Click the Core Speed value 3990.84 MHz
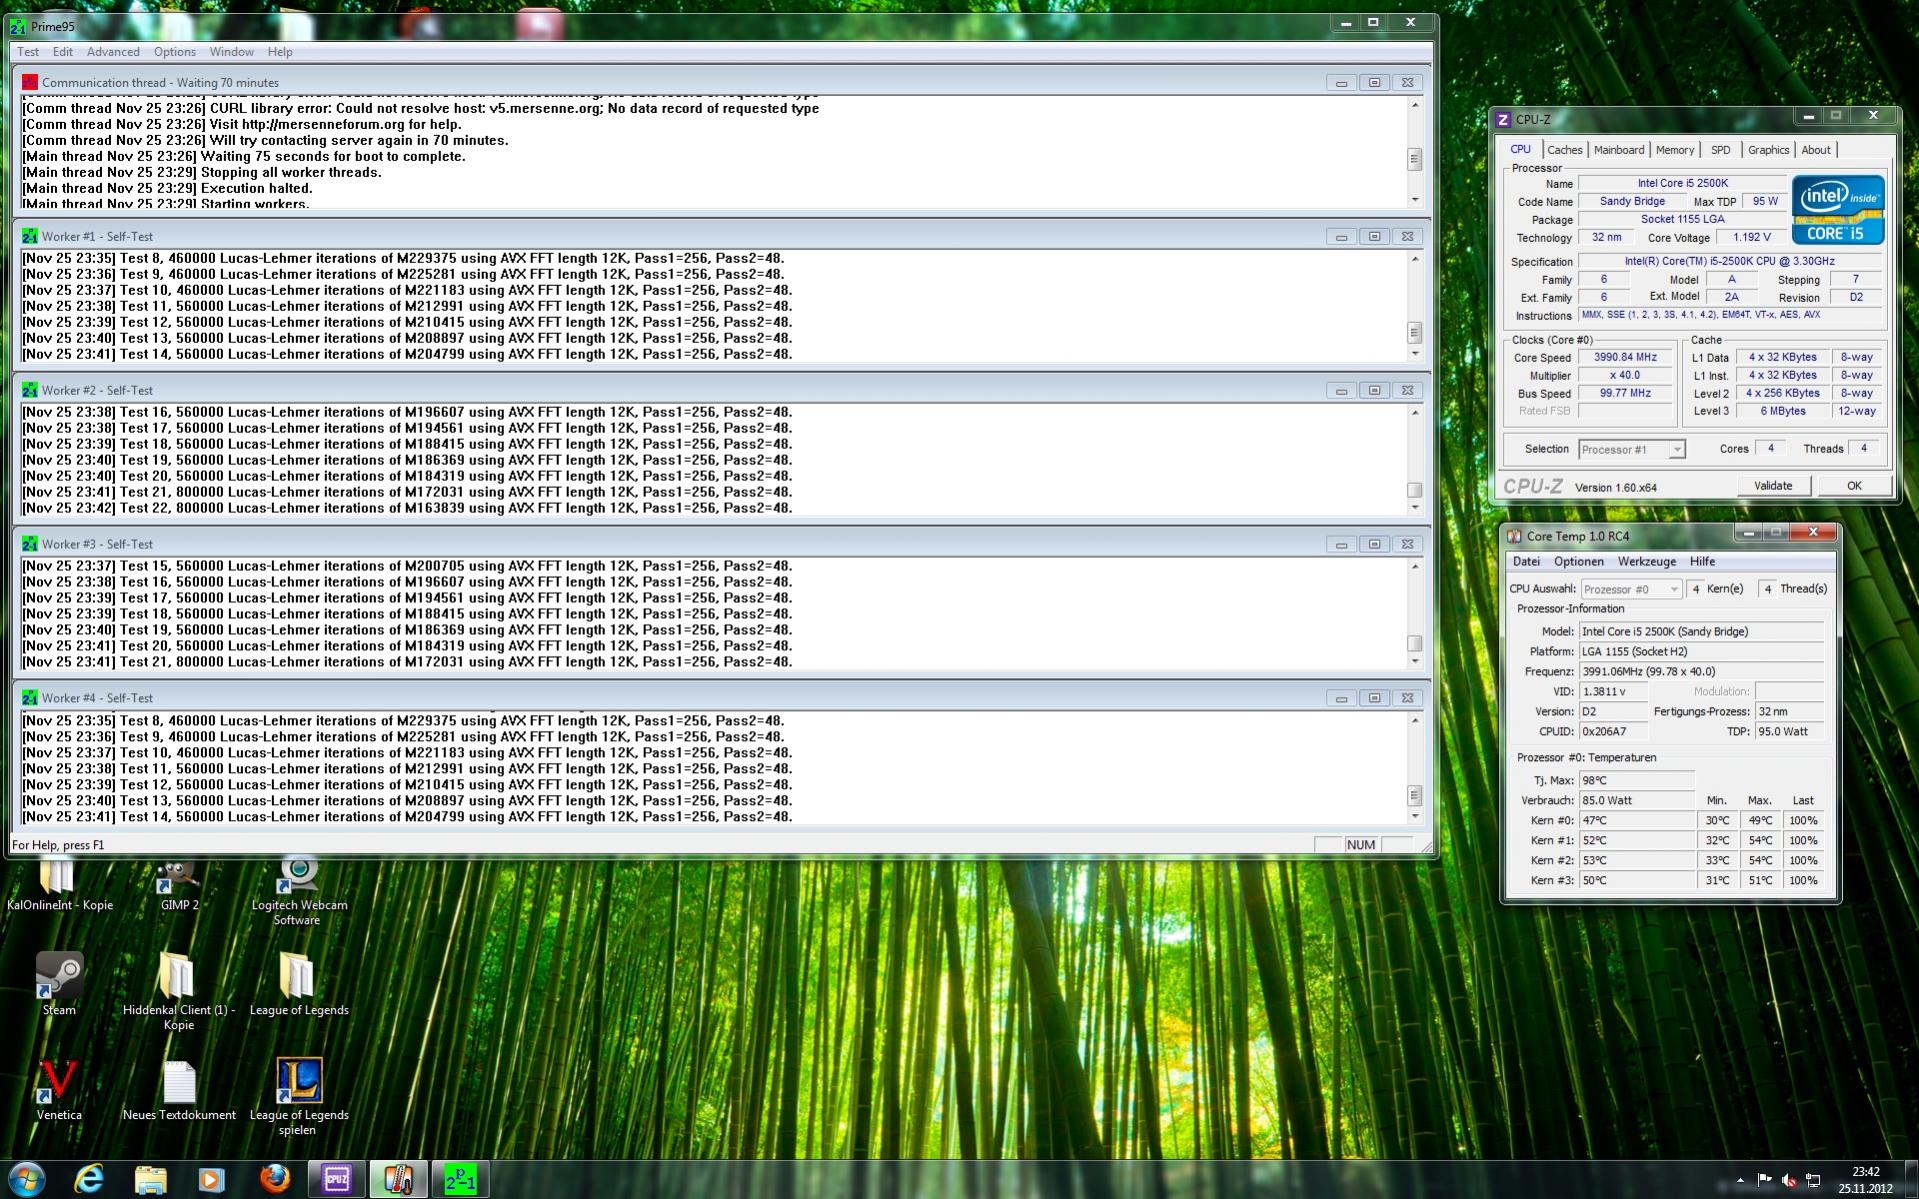The width and height of the screenshot is (1919, 1199). [x=1625, y=357]
